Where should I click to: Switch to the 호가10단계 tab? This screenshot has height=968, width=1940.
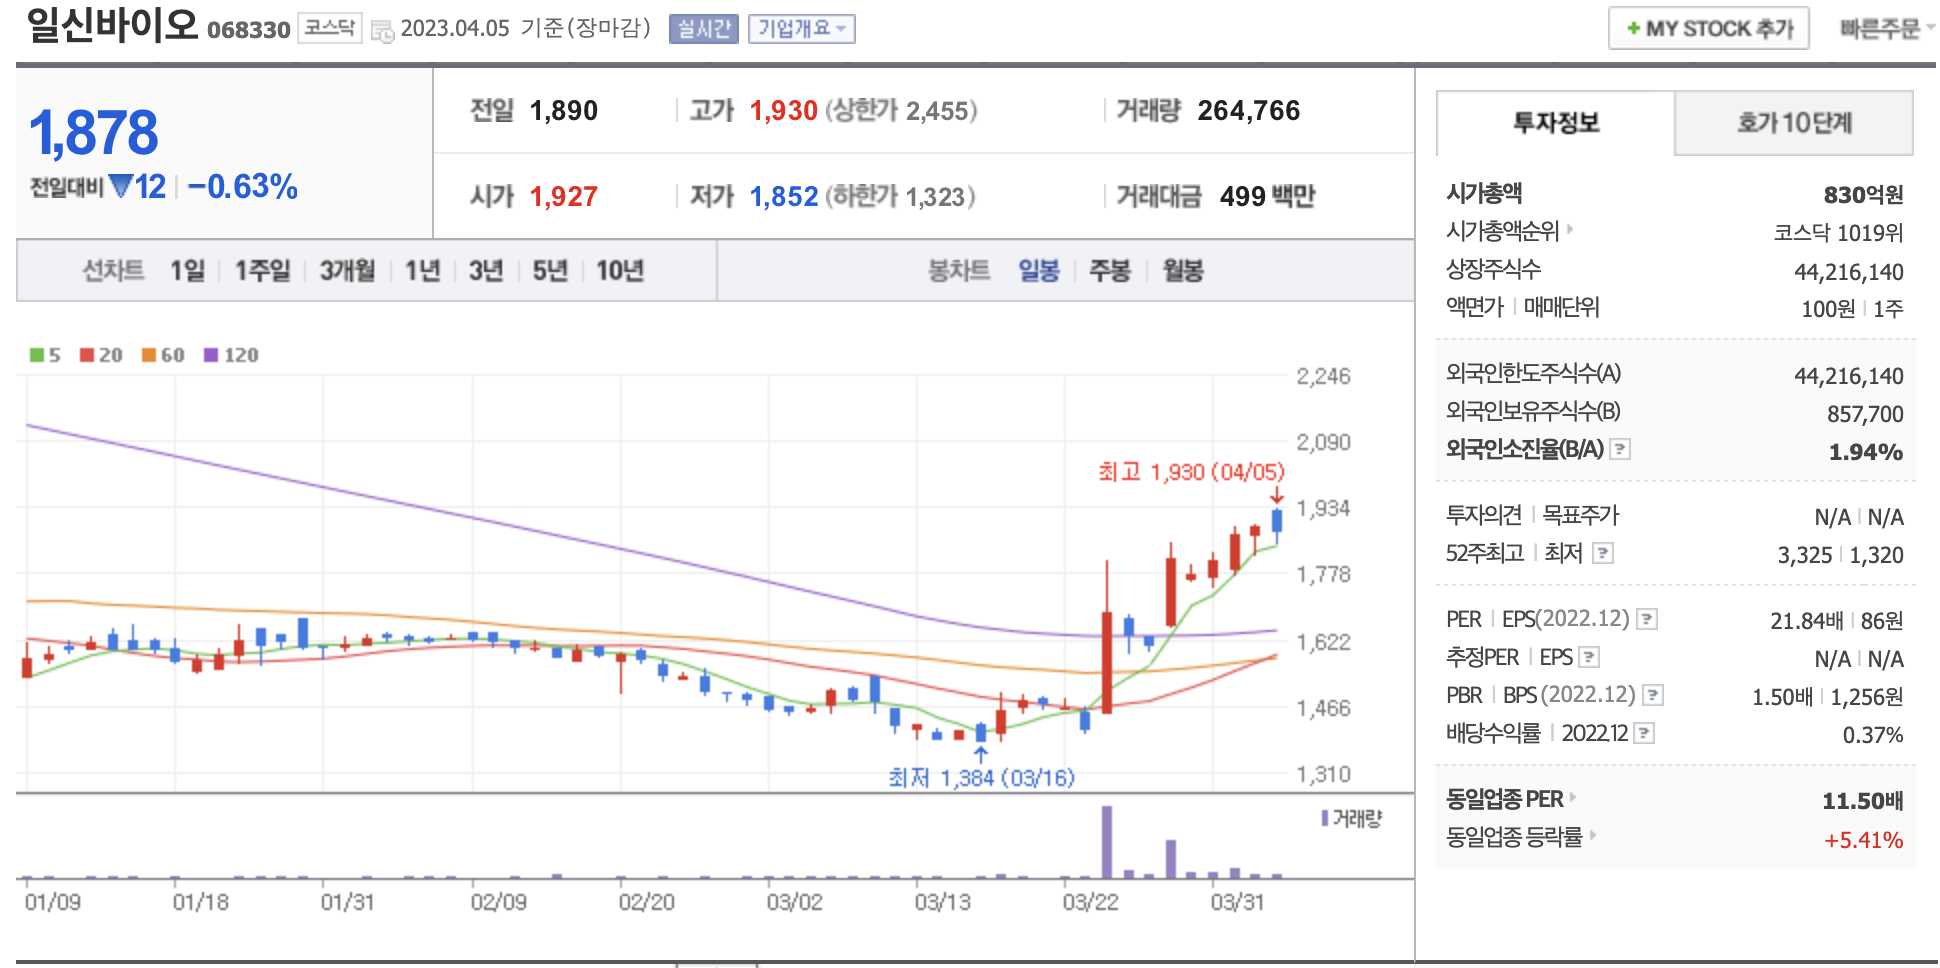1793,123
